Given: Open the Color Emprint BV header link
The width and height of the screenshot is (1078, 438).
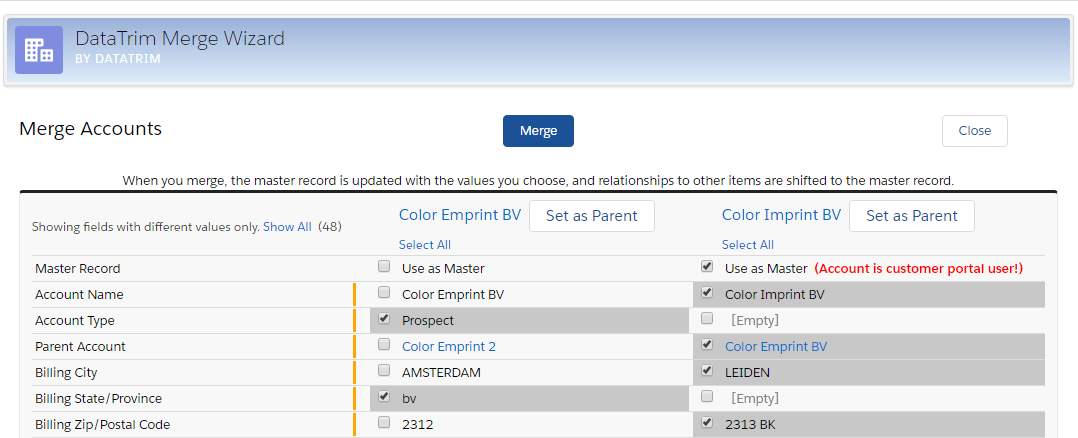Looking at the screenshot, I should 460,215.
